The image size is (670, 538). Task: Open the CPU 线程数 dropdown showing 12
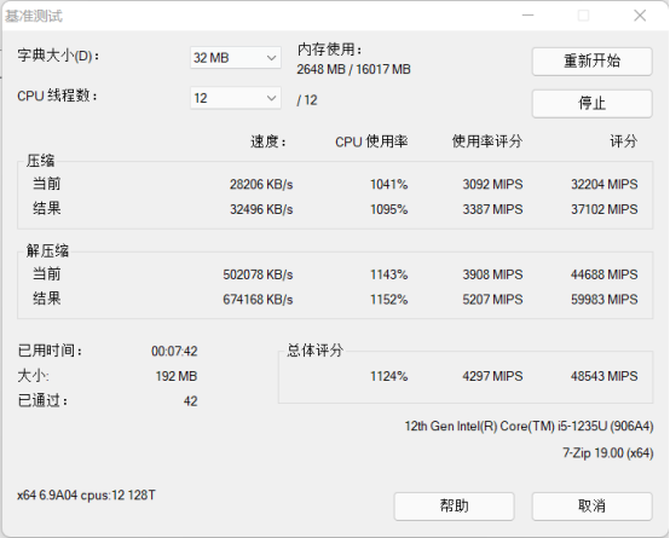pos(235,98)
